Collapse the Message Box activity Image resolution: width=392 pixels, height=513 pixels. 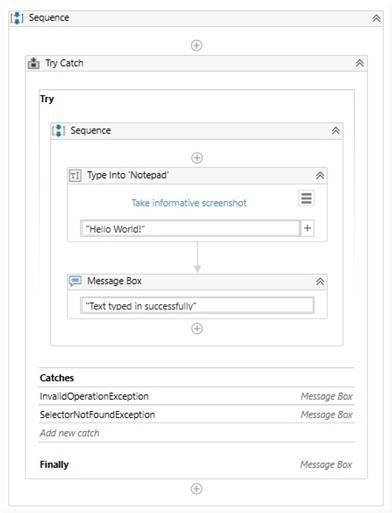(320, 282)
